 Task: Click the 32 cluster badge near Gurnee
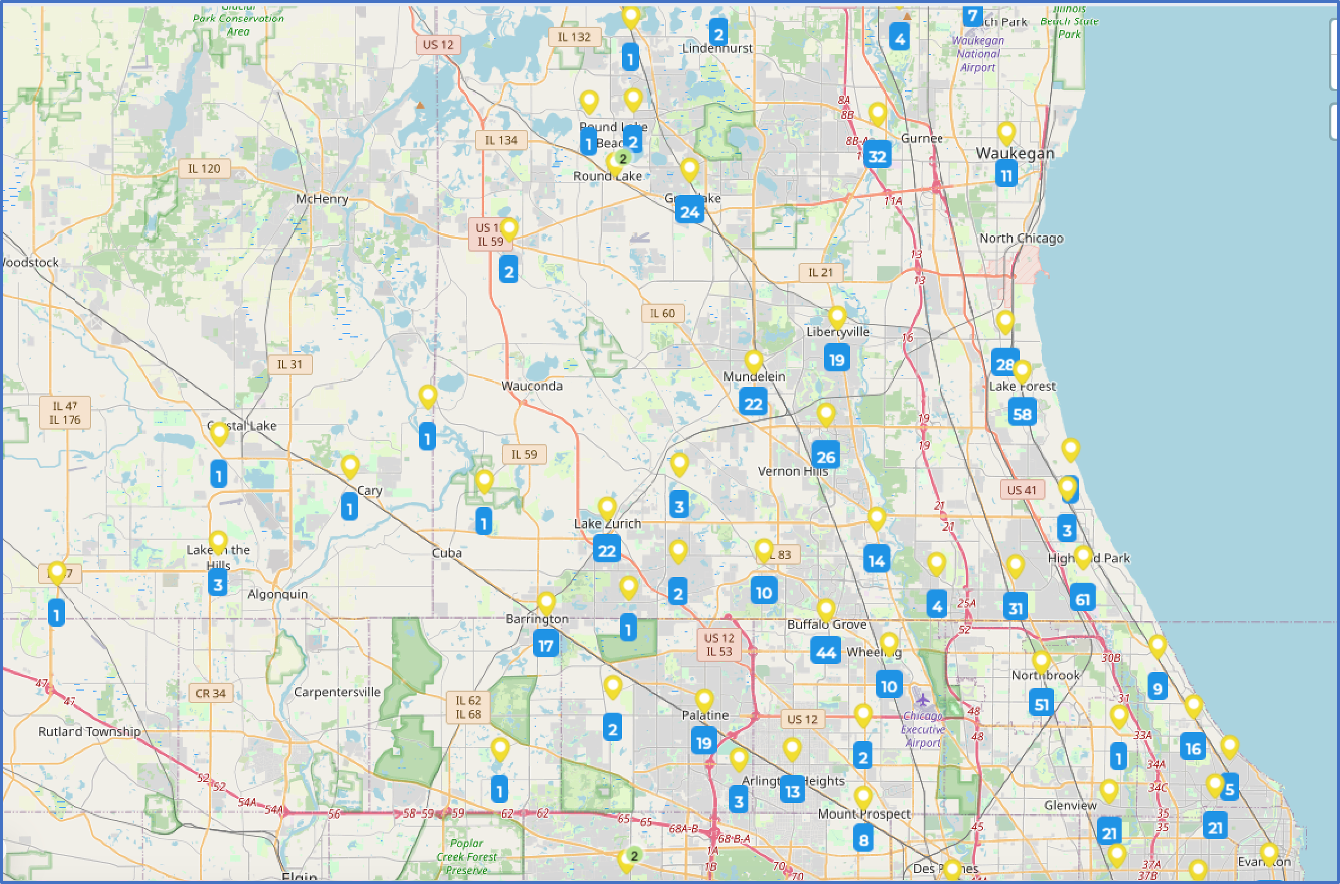pyautogui.click(x=878, y=156)
